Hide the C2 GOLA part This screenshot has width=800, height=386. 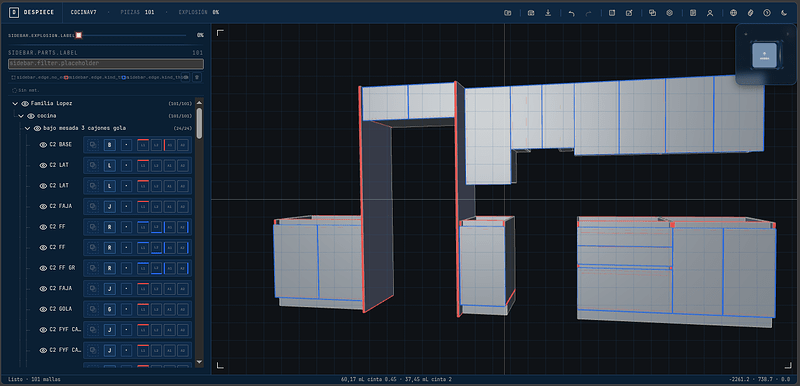(x=43, y=310)
